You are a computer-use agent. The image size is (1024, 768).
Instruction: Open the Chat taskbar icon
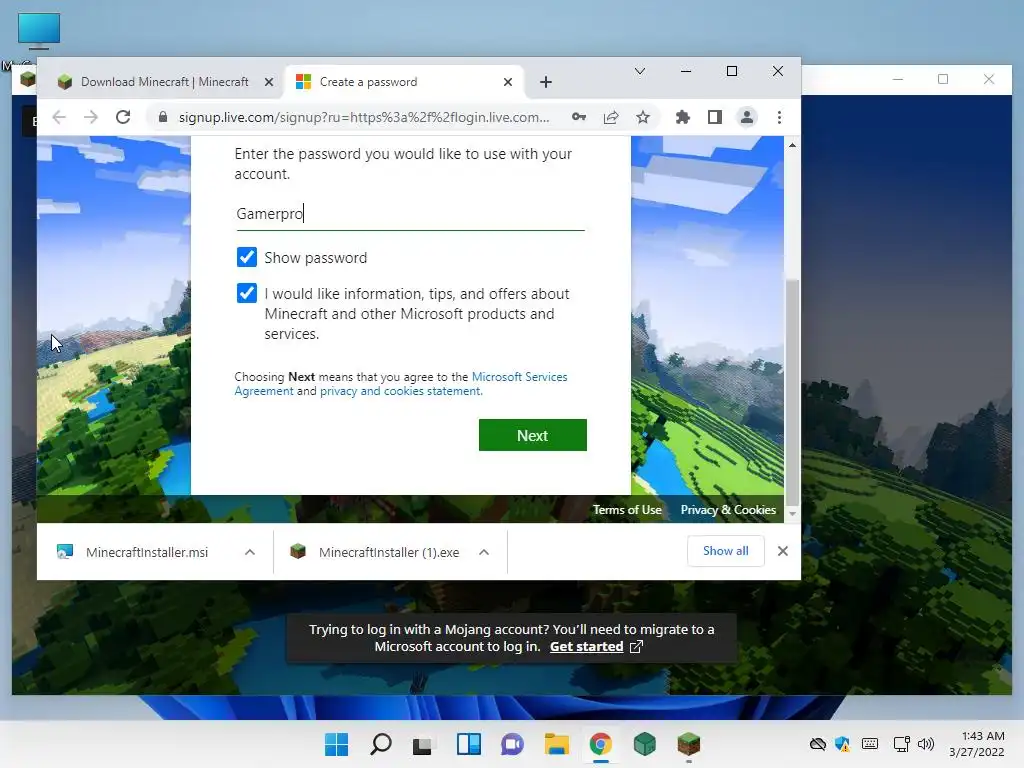click(x=512, y=744)
